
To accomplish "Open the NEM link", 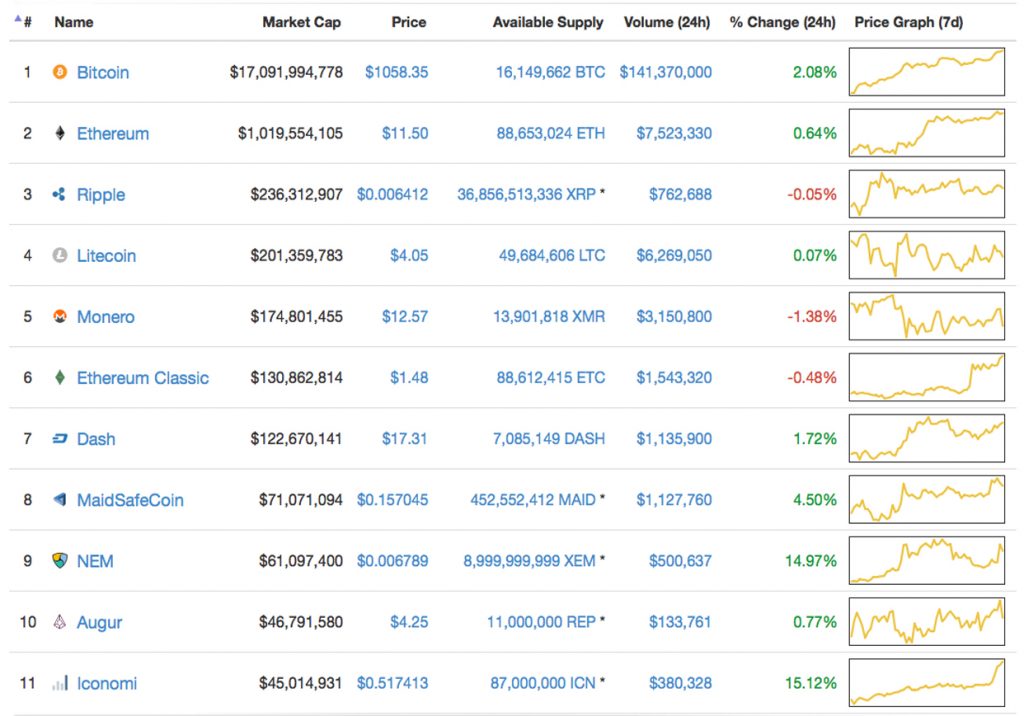I will pos(95,561).
